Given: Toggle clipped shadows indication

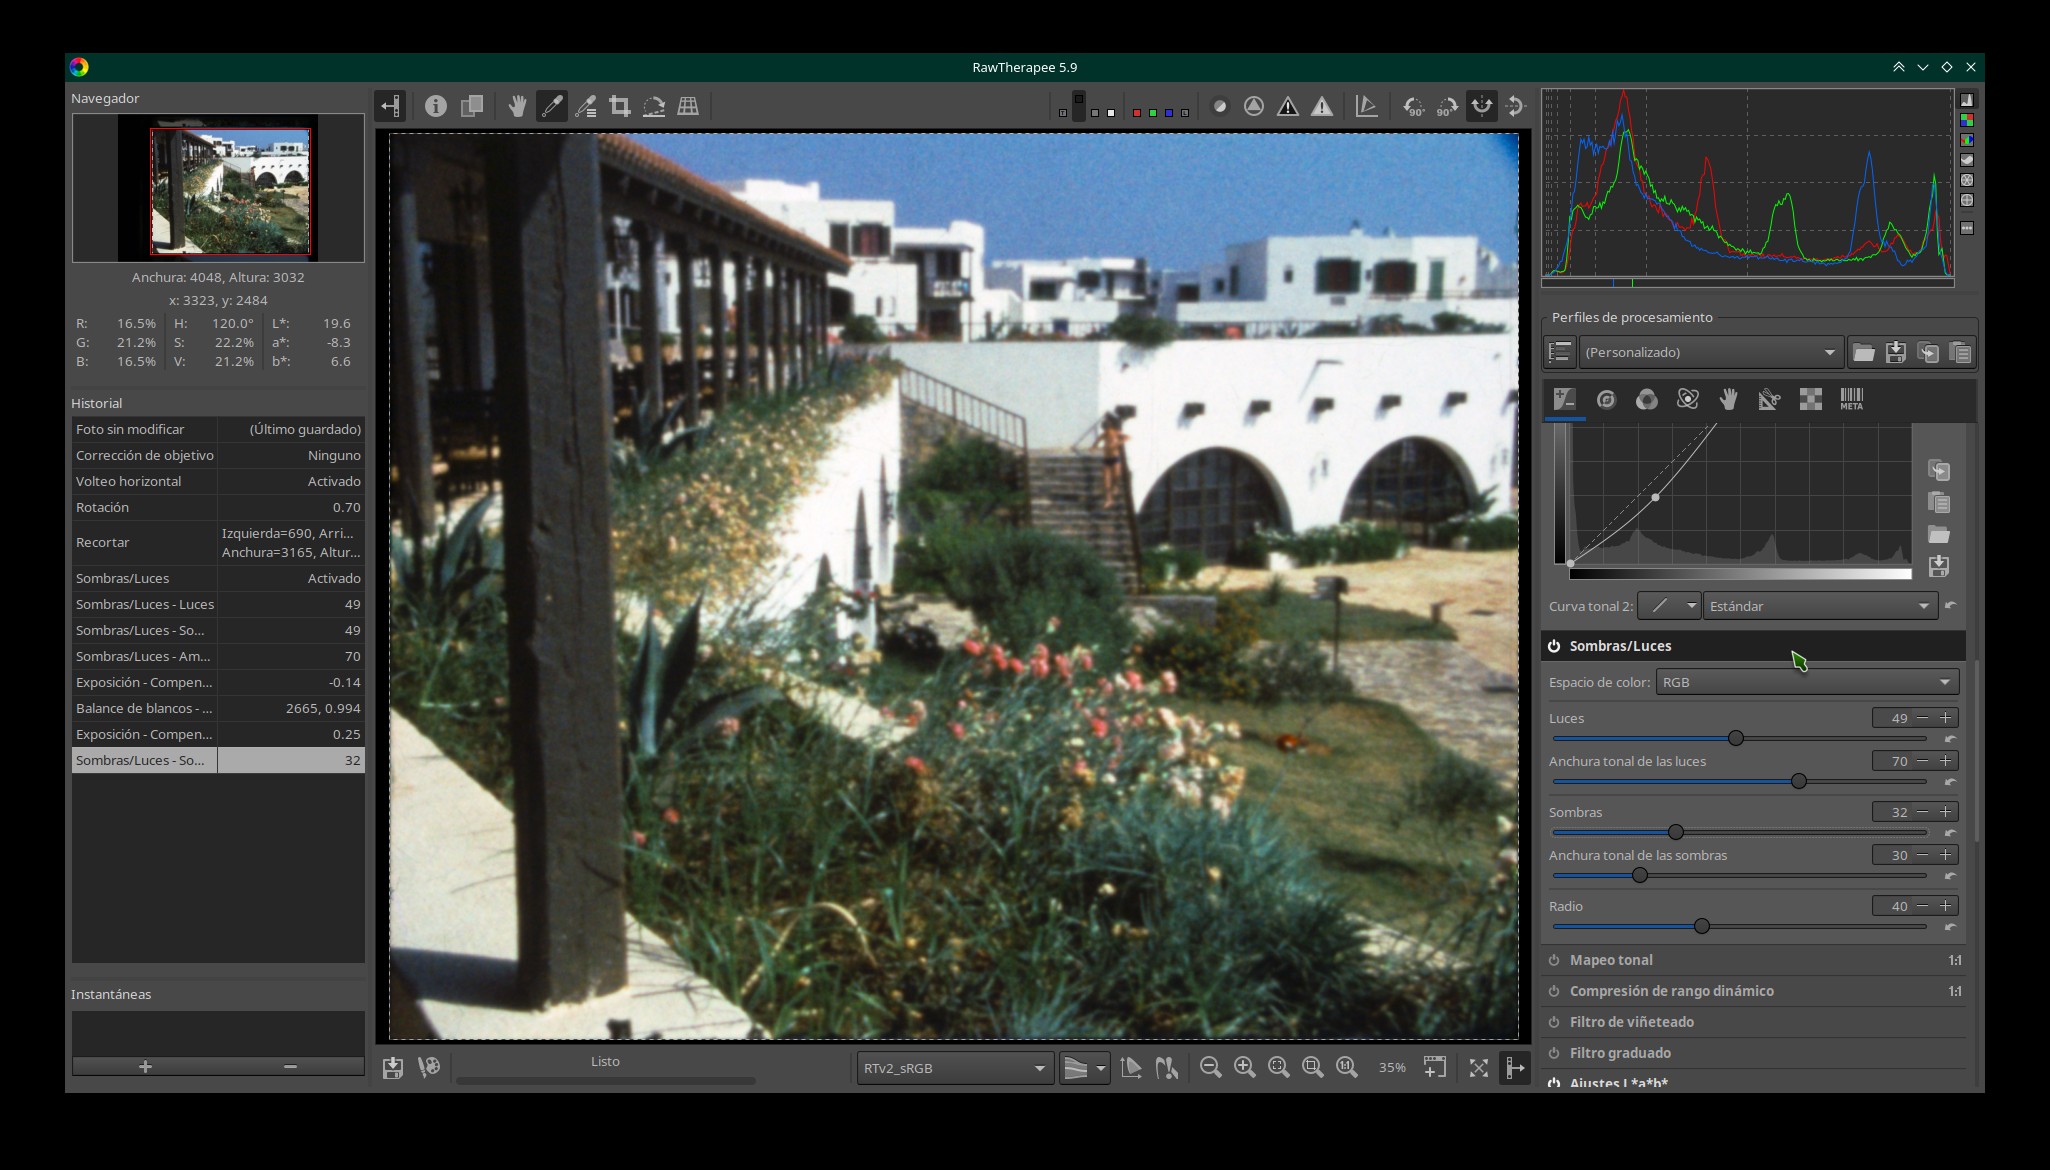Looking at the screenshot, I should pos(1288,106).
